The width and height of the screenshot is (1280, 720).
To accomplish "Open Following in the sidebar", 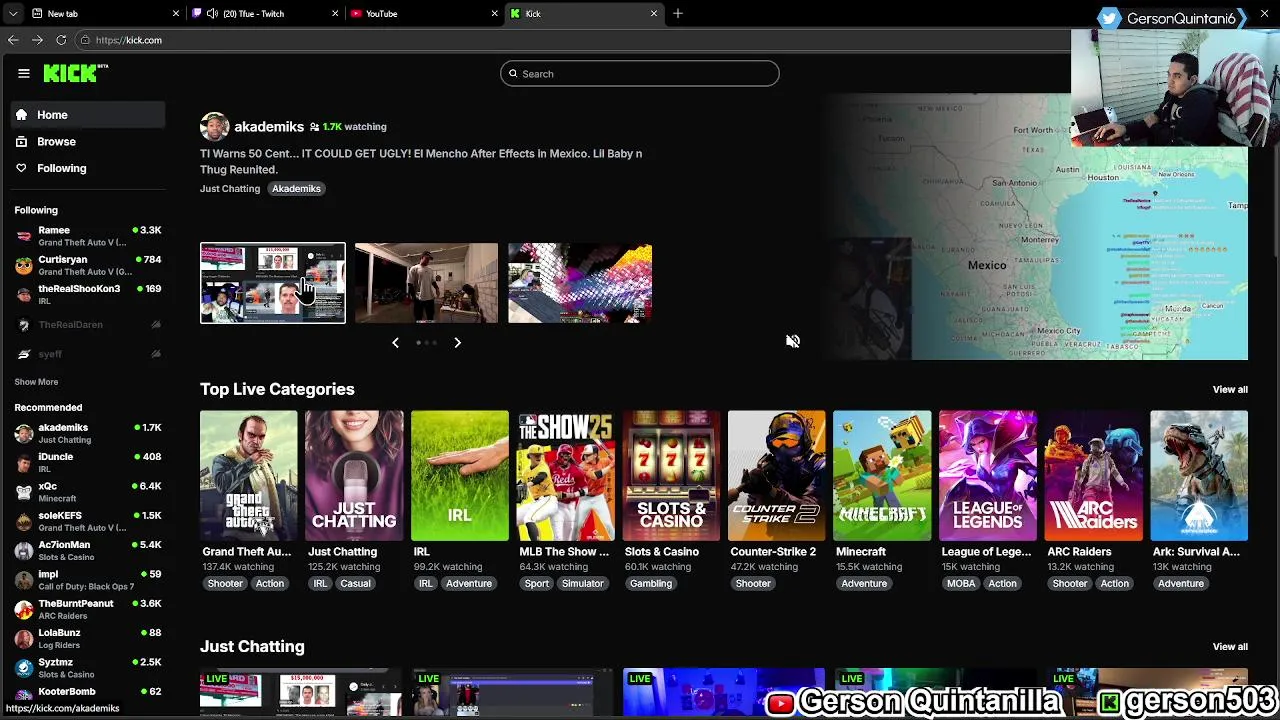I will click(89, 168).
